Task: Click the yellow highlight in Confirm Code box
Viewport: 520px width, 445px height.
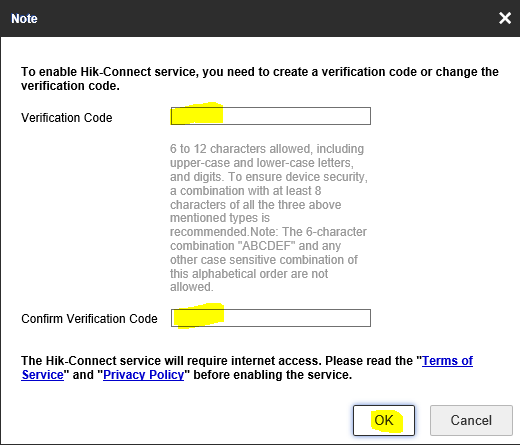Action: (x=199, y=316)
